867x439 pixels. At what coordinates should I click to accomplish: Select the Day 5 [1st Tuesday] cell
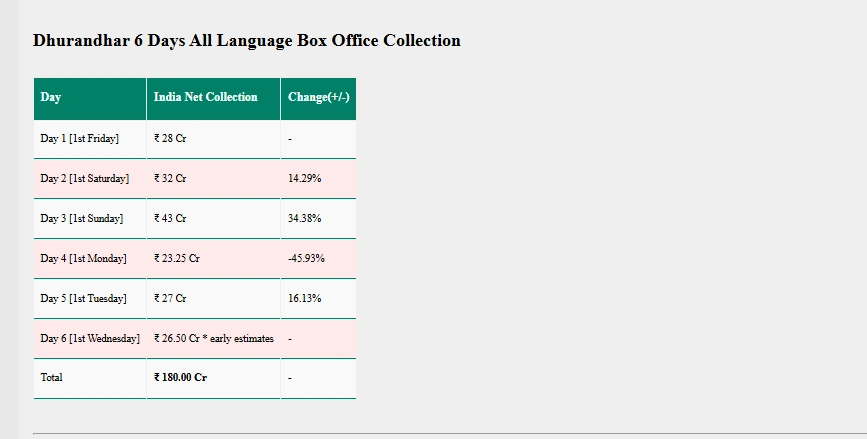point(83,299)
